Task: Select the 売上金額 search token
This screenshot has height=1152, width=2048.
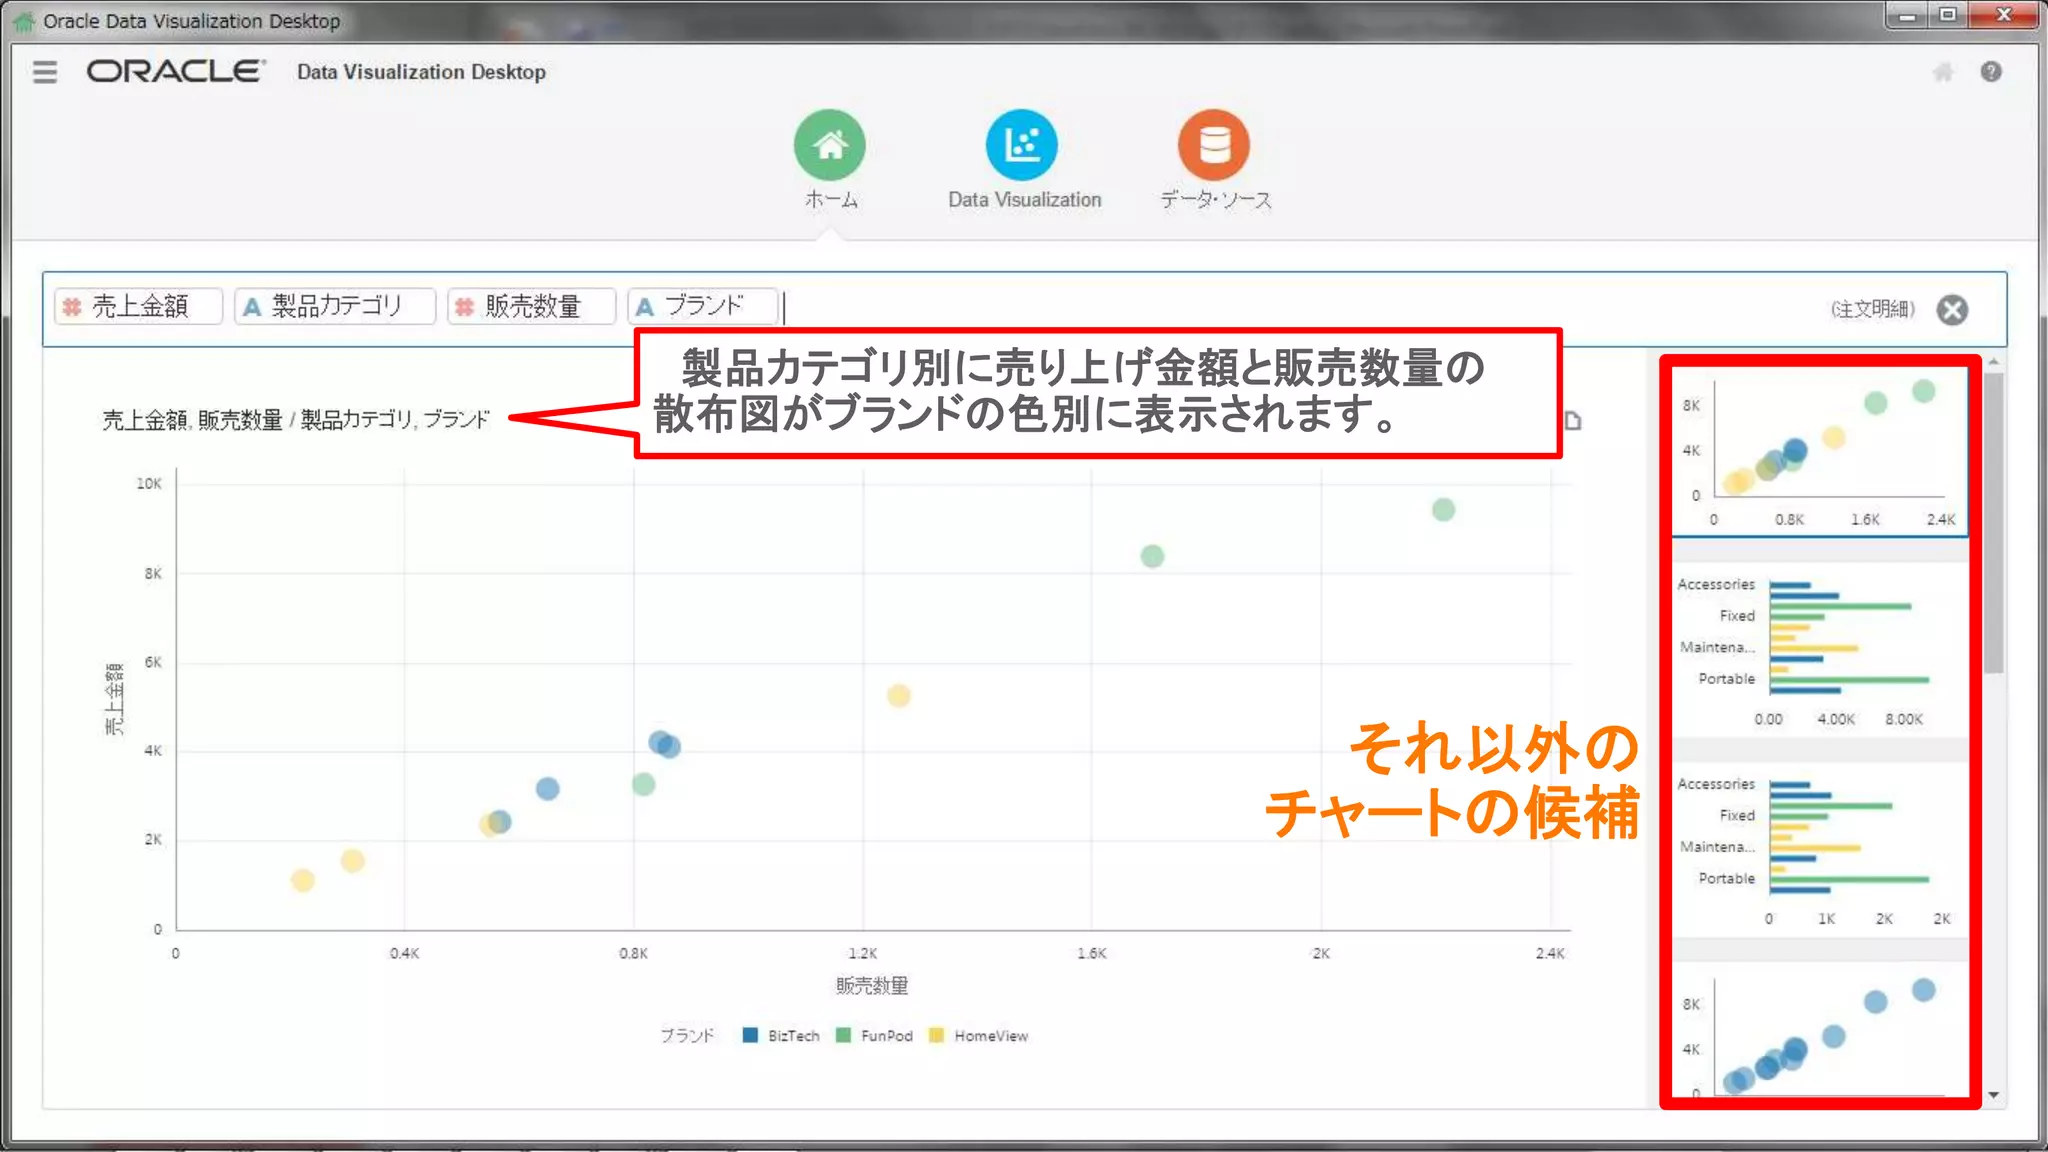Action: click(x=139, y=306)
